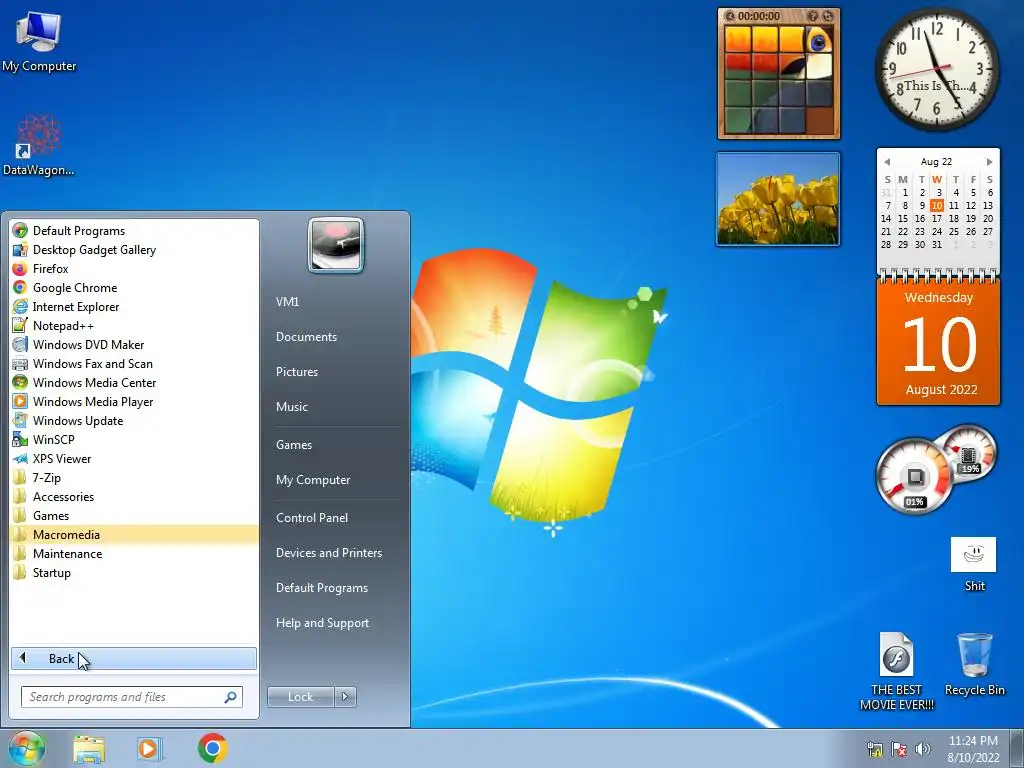The image size is (1024, 768).
Task: Open the volume speaker tray icon
Action: coord(923,749)
